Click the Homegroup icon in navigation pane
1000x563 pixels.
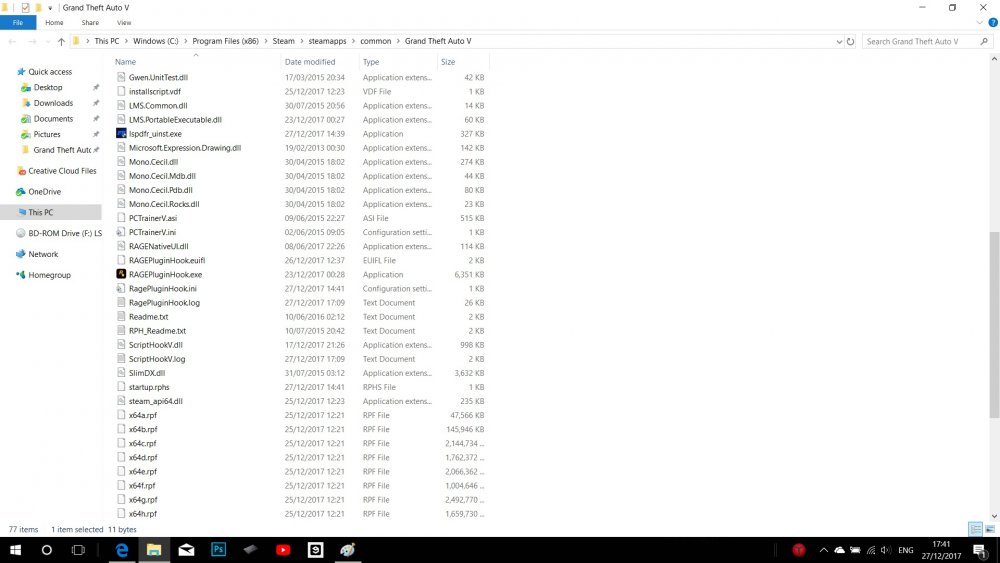[21, 275]
